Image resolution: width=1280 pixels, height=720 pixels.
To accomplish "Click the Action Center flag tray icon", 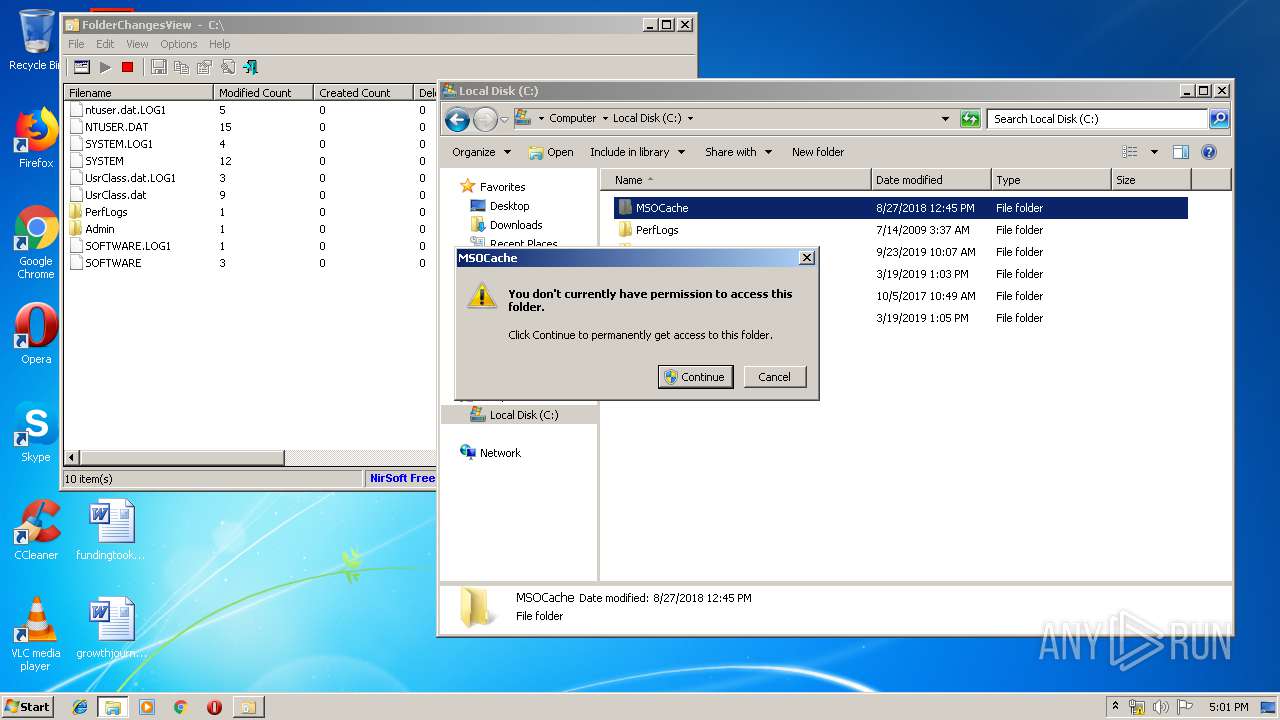I will [x=1184, y=707].
